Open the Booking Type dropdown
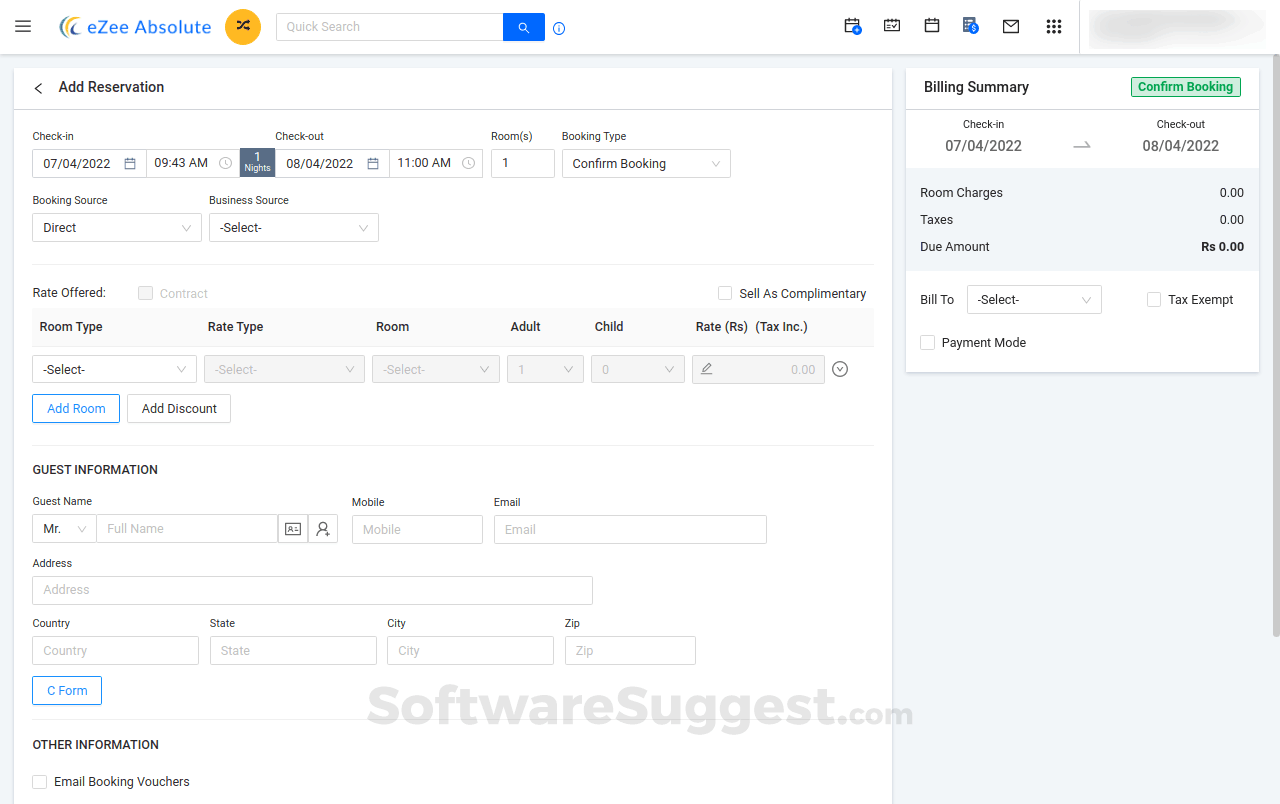 646,164
